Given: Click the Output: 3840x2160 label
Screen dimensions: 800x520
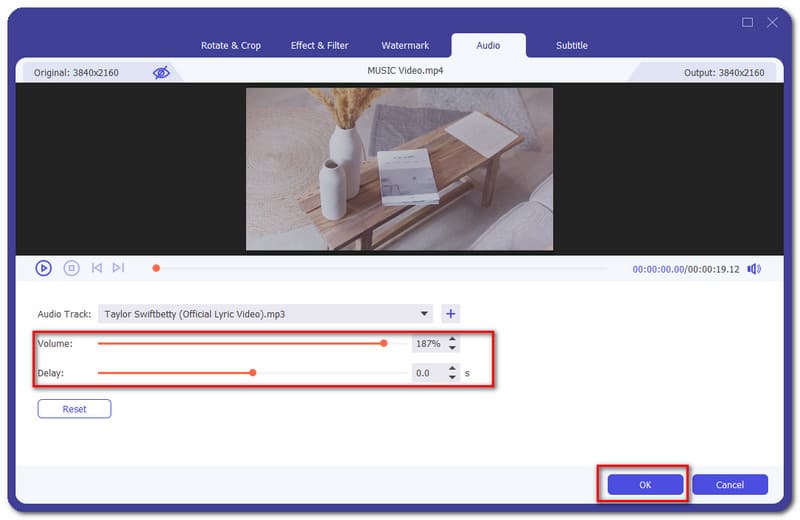Looking at the screenshot, I should pos(724,72).
